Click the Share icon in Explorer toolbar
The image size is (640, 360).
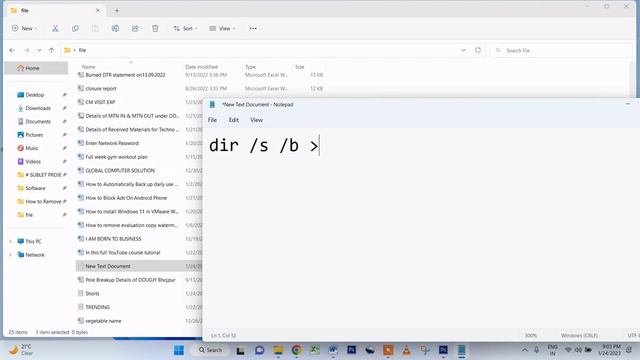click(135, 29)
